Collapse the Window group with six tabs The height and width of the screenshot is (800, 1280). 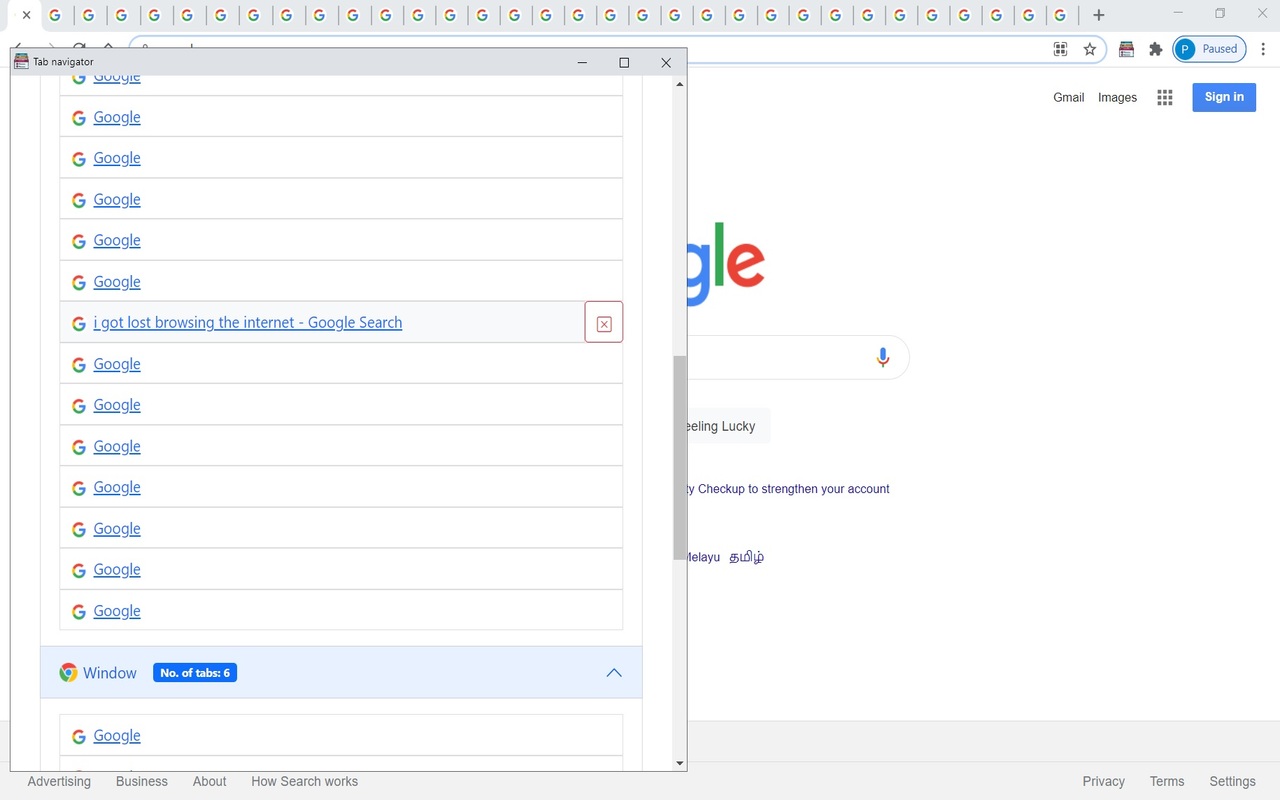614,673
